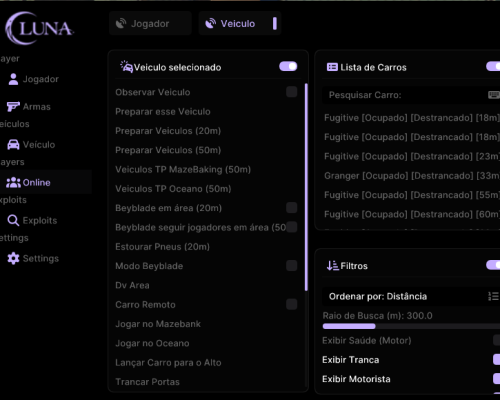Click the Exibir Saúde (Motor) label
This screenshot has height=400, width=500.
click(367, 341)
